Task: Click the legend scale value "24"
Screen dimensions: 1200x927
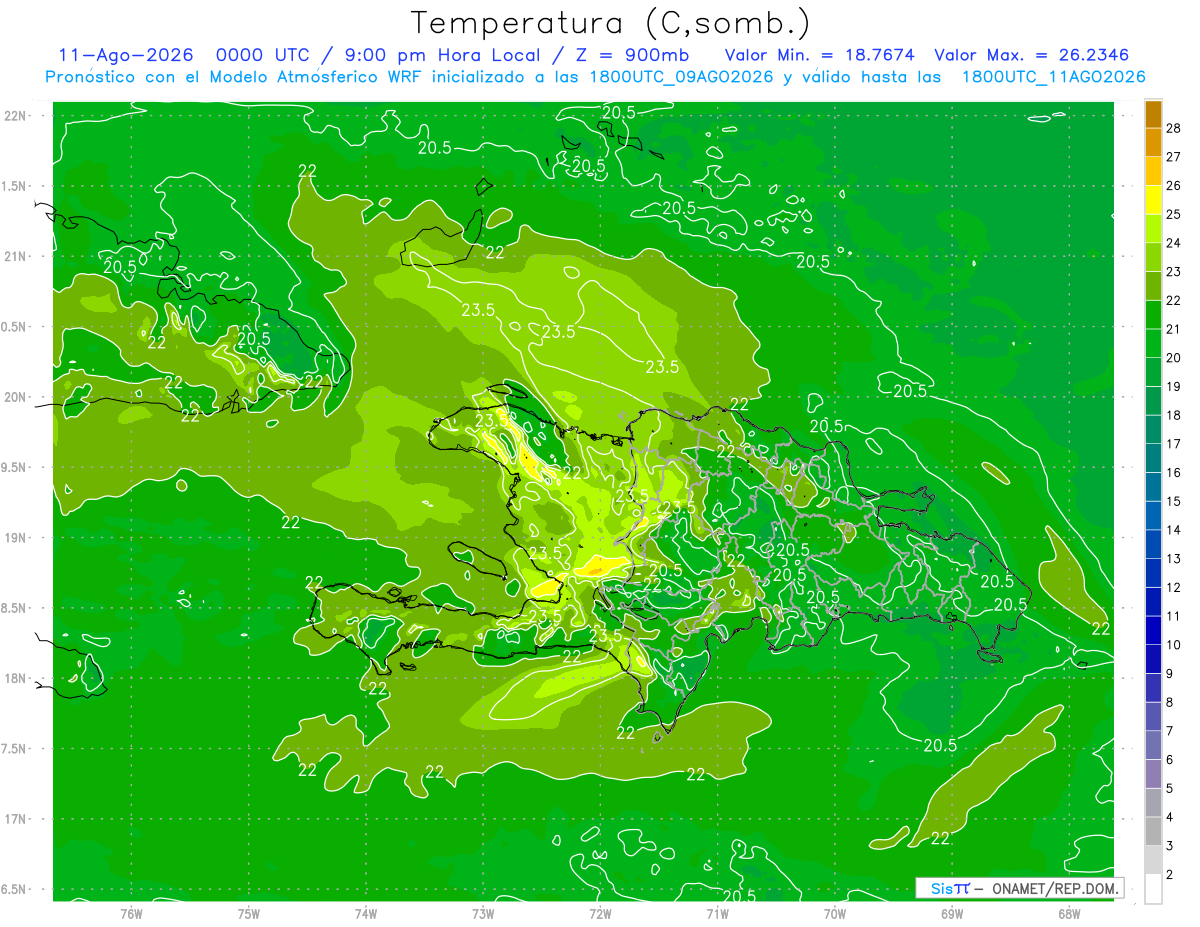Action: [1174, 243]
